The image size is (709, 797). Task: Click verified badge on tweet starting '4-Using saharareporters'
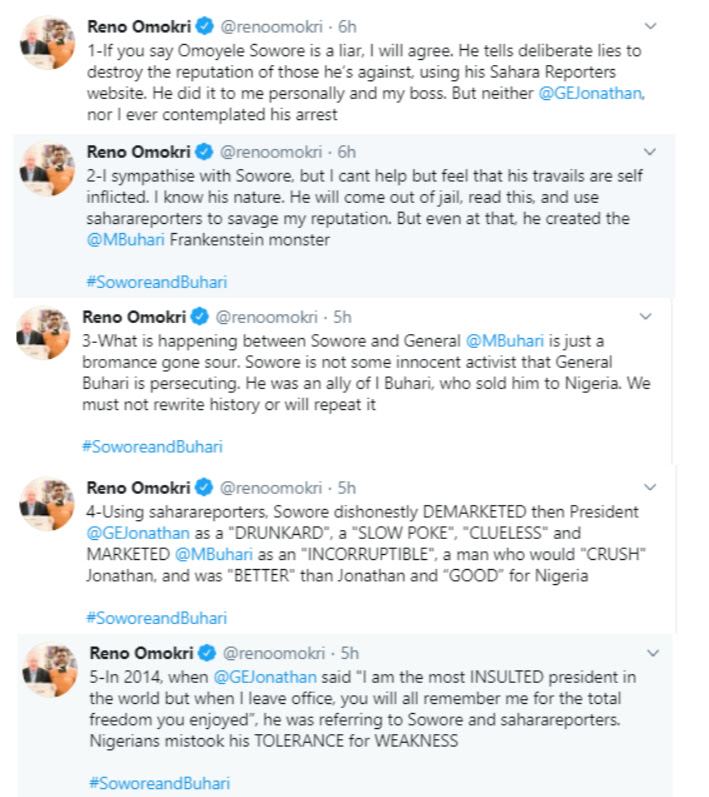coord(204,488)
